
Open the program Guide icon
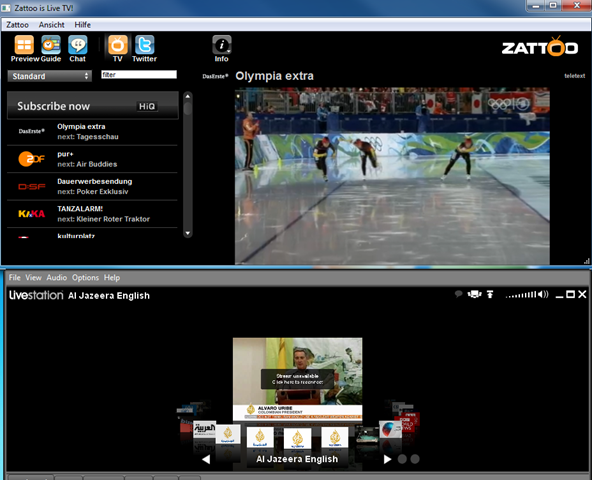(51, 45)
